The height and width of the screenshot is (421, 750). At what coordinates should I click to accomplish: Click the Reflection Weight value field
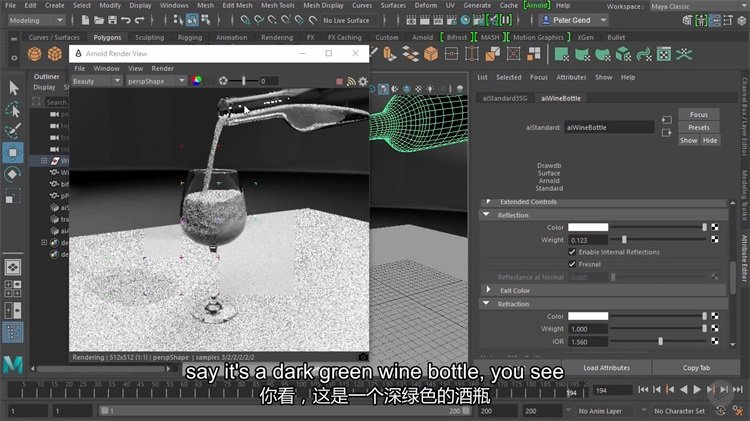[x=588, y=240]
